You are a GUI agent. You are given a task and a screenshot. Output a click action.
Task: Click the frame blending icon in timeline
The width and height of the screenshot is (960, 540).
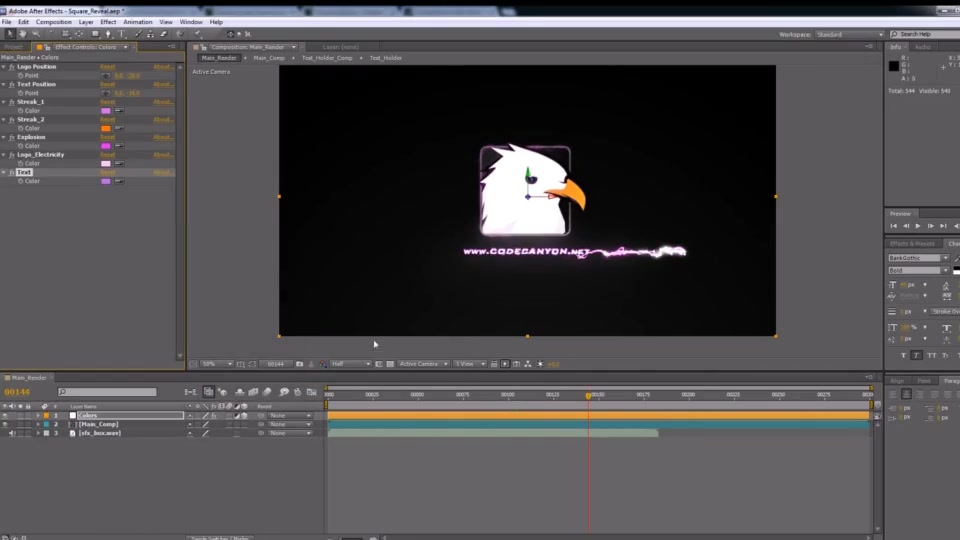click(x=253, y=392)
